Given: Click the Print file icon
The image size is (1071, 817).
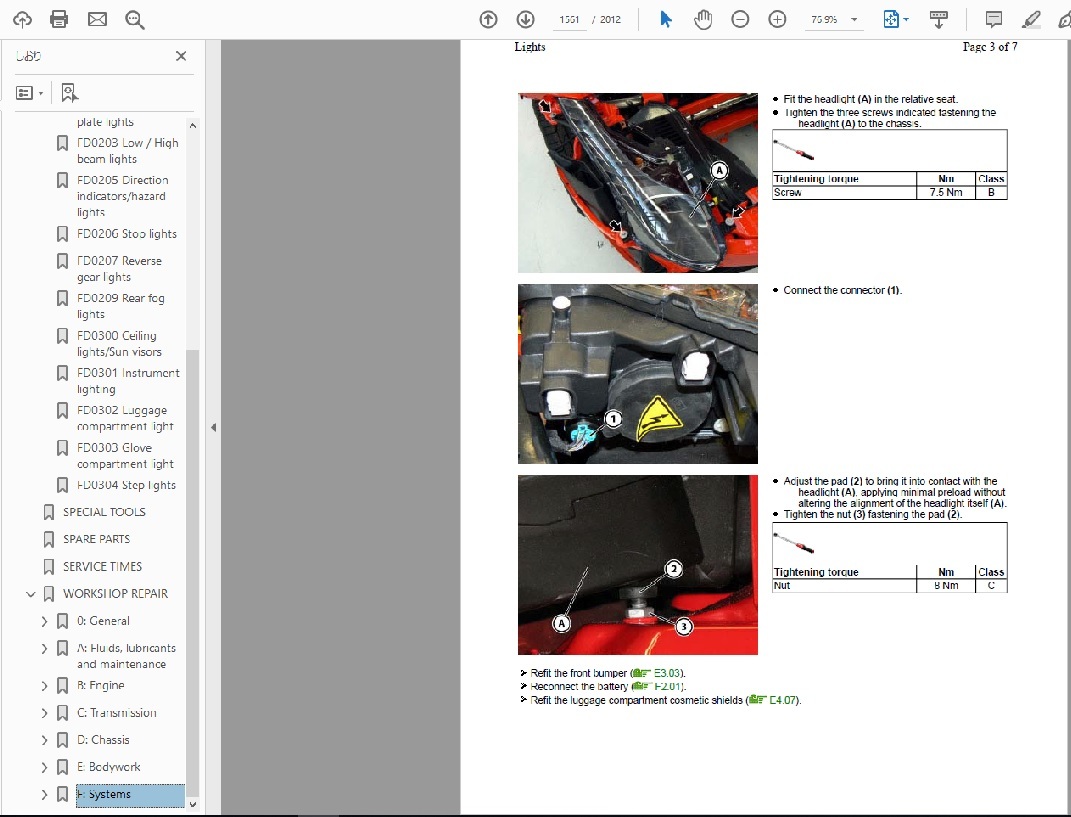Looking at the screenshot, I should pyautogui.click(x=59, y=19).
